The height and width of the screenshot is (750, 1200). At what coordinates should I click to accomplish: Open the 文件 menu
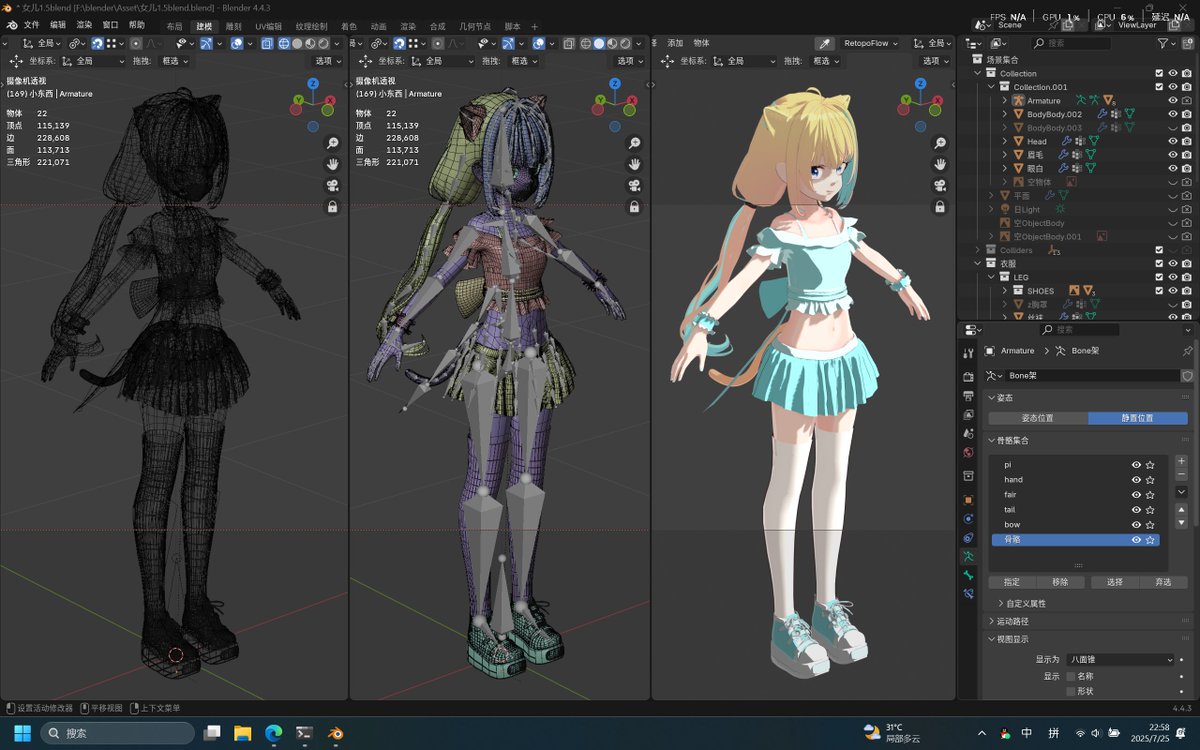tap(32, 25)
